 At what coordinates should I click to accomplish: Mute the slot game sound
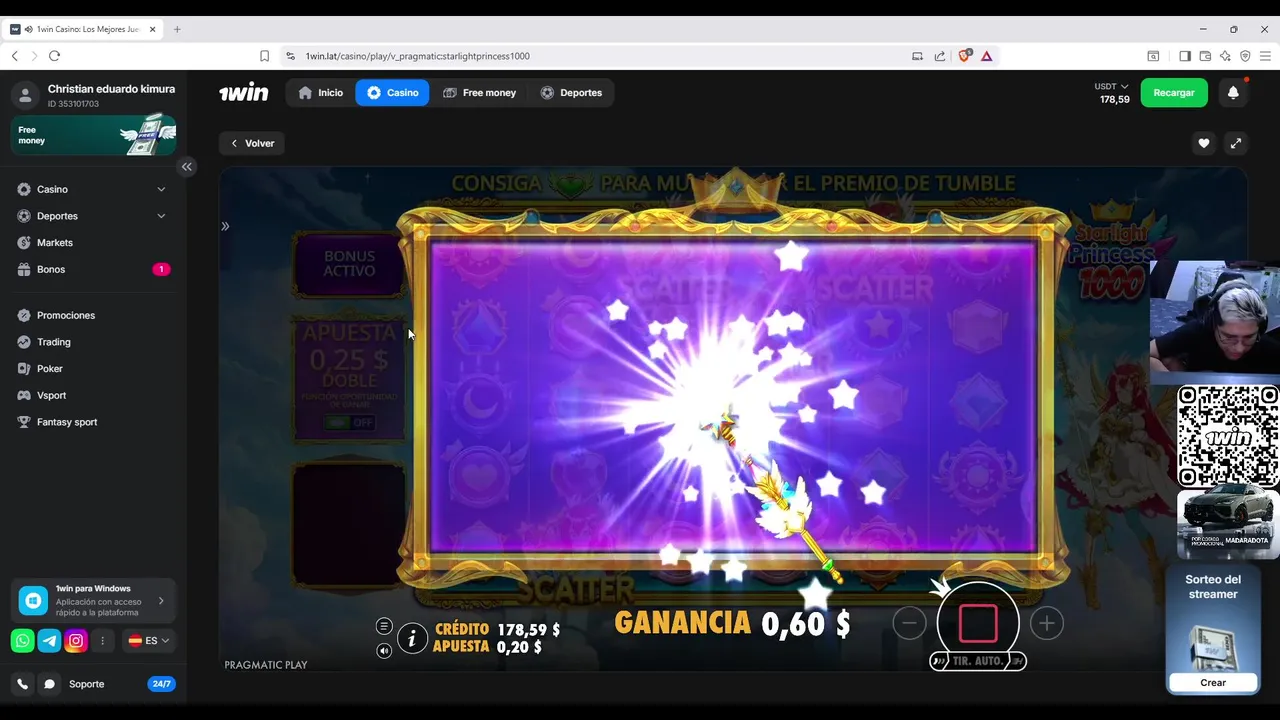tap(384, 650)
